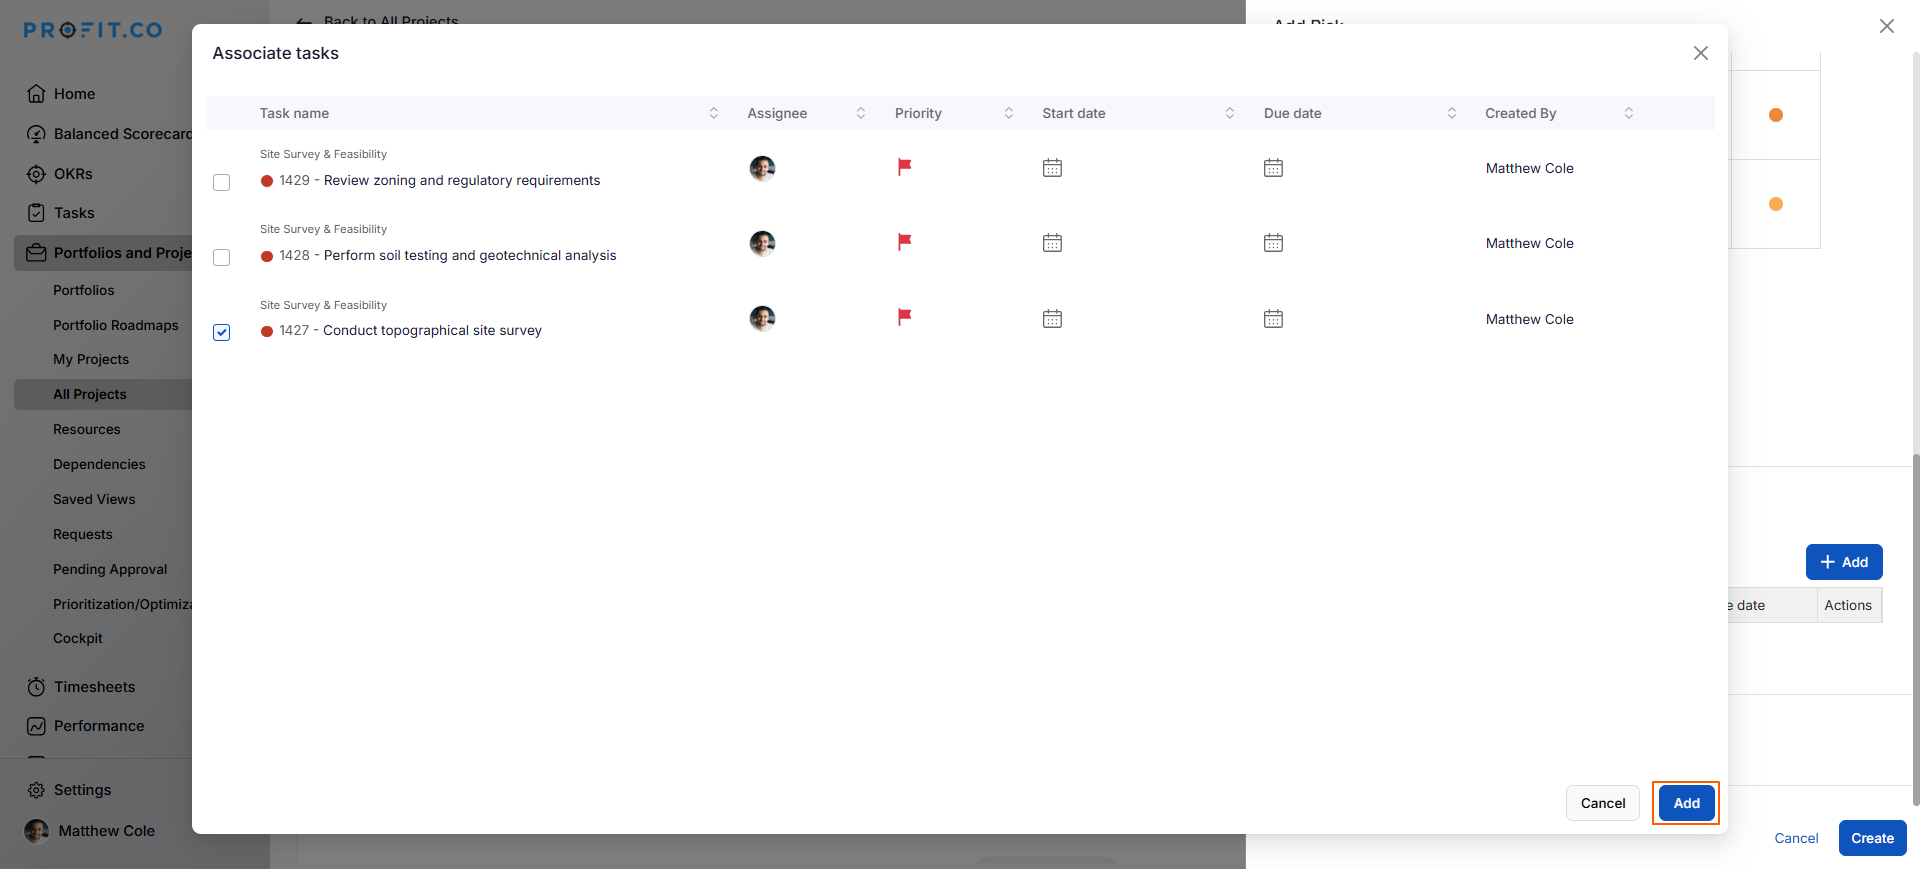Check the box for task 1429
The width and height of the screenshot is (1920, 869).
pos(222,182)
